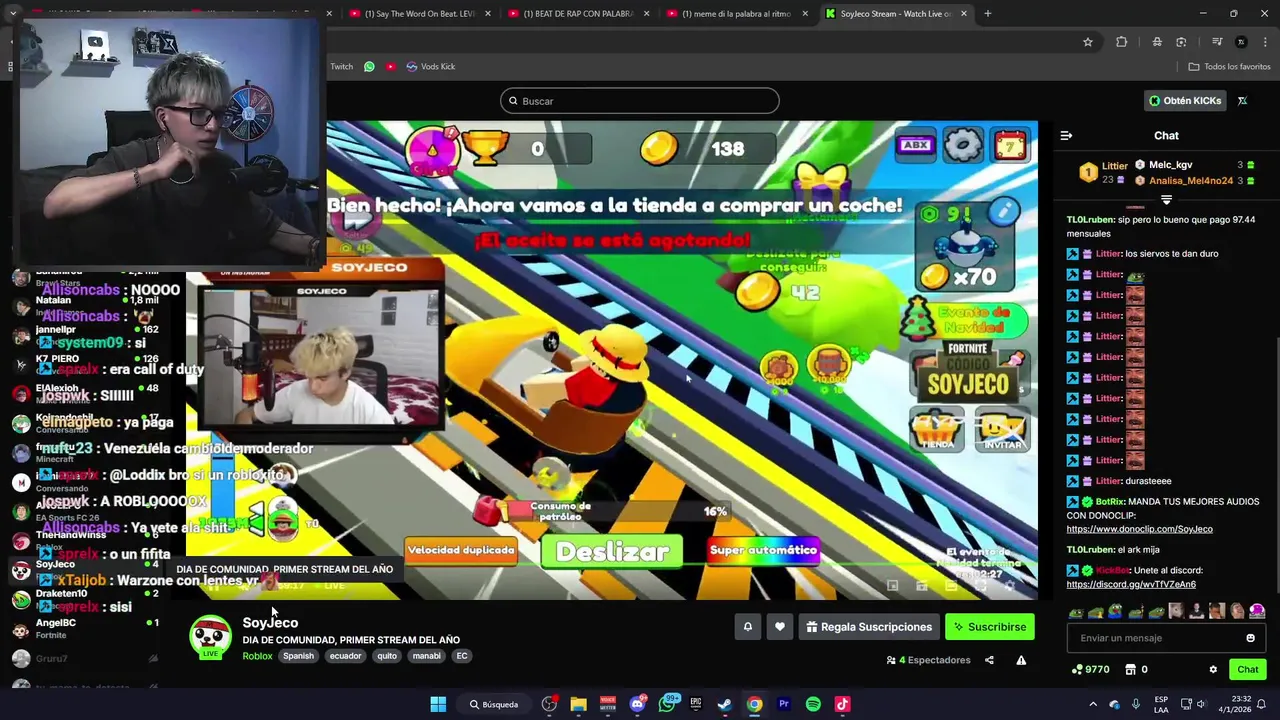Select the SoyJeco Stream Kick tab
The image size is (1280, 720).
coord(895,14)
